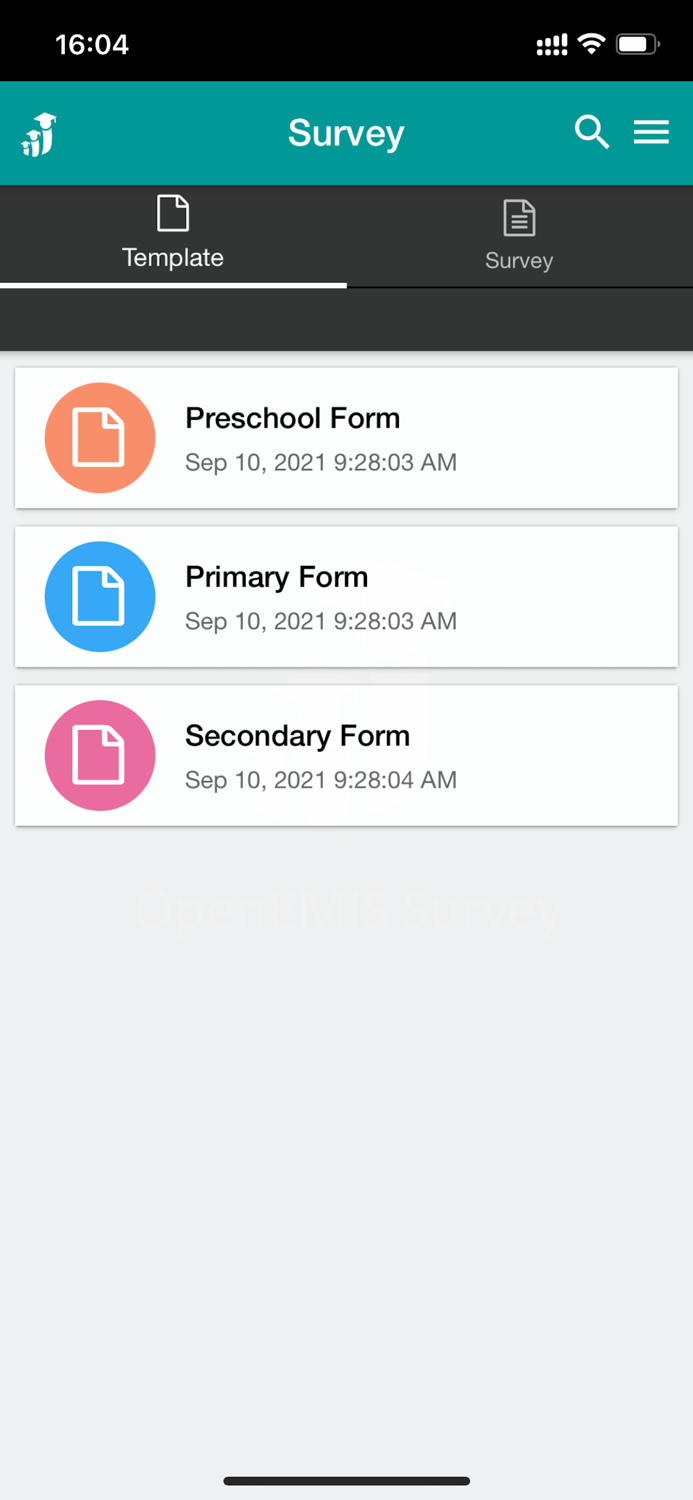Image resolution: width=693 pixels, height=1500 pixels.
Task: Select the pink Secondary Form icon
Action: (x=100, y=754)
